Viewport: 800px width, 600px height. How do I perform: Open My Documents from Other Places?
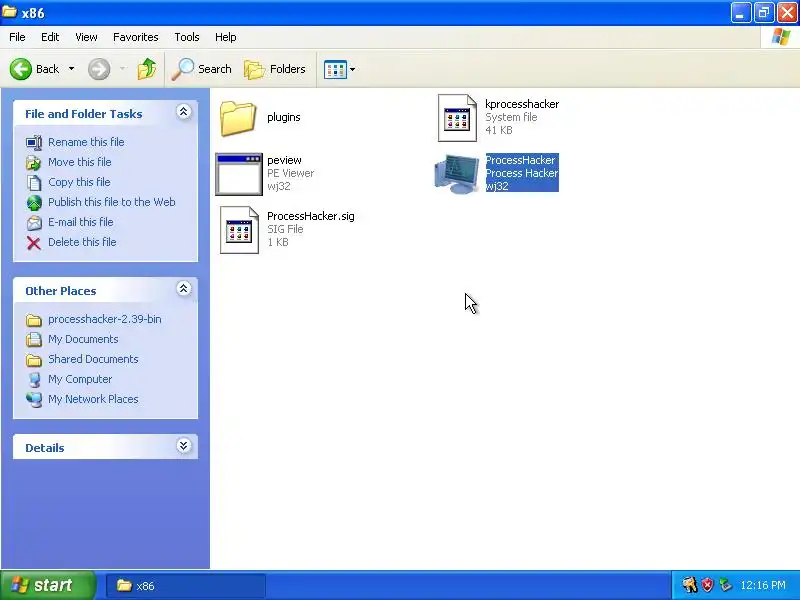point(83,339)
